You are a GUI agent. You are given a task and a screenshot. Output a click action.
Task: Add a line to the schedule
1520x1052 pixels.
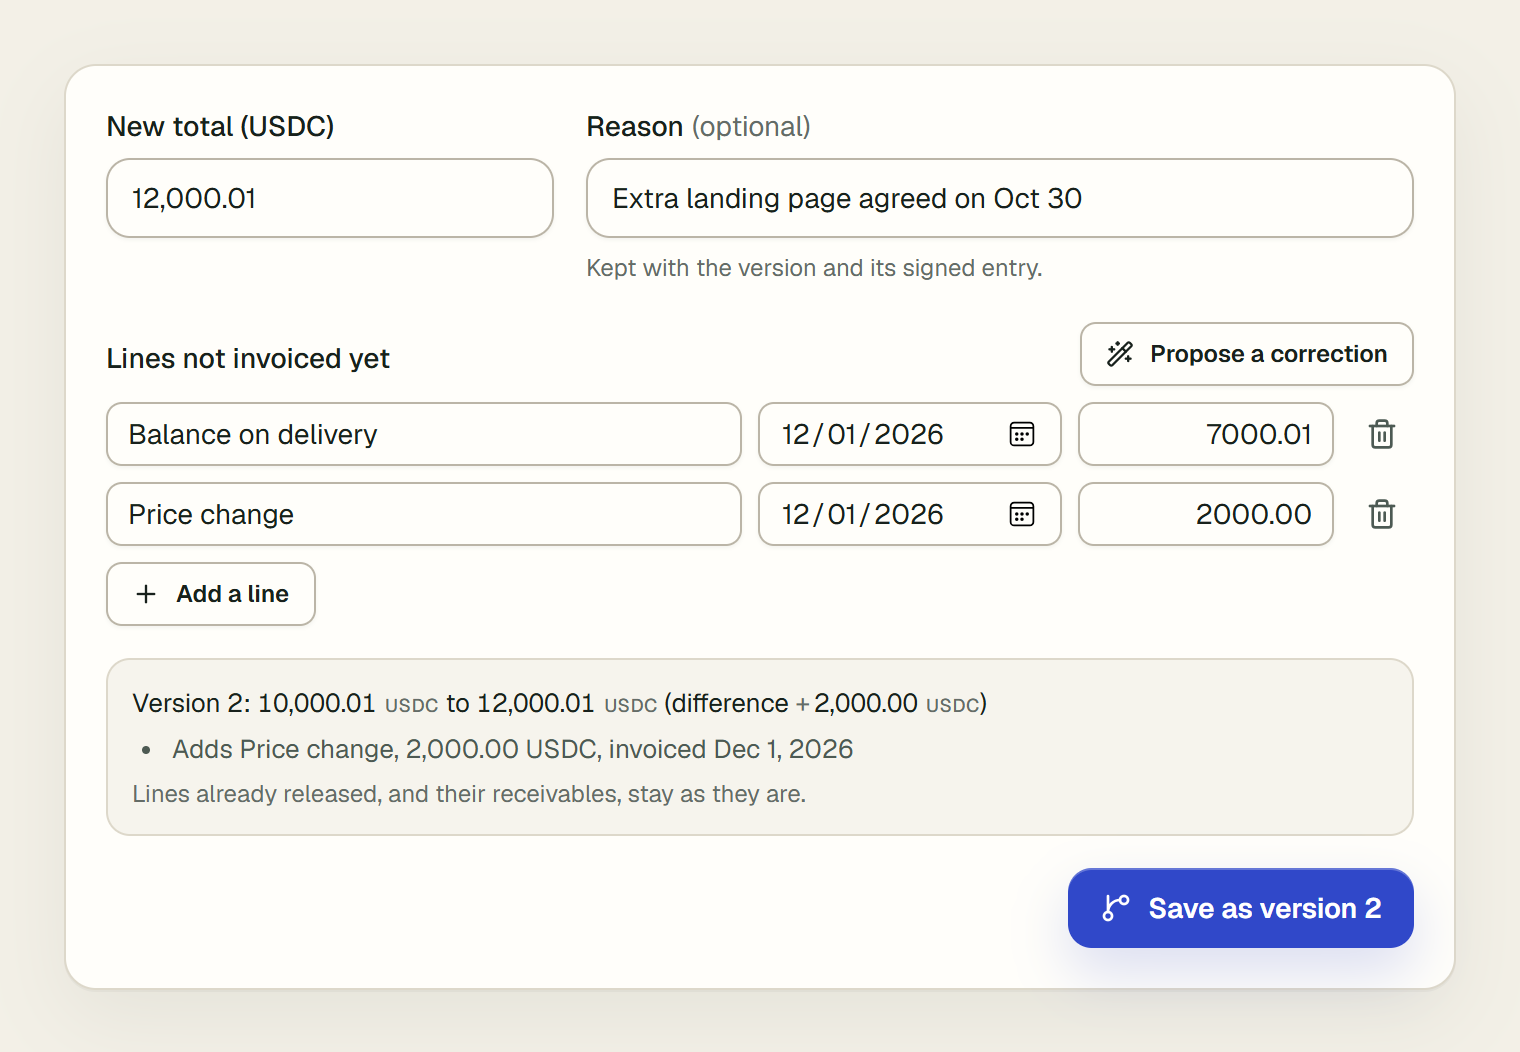click(211, 594)
